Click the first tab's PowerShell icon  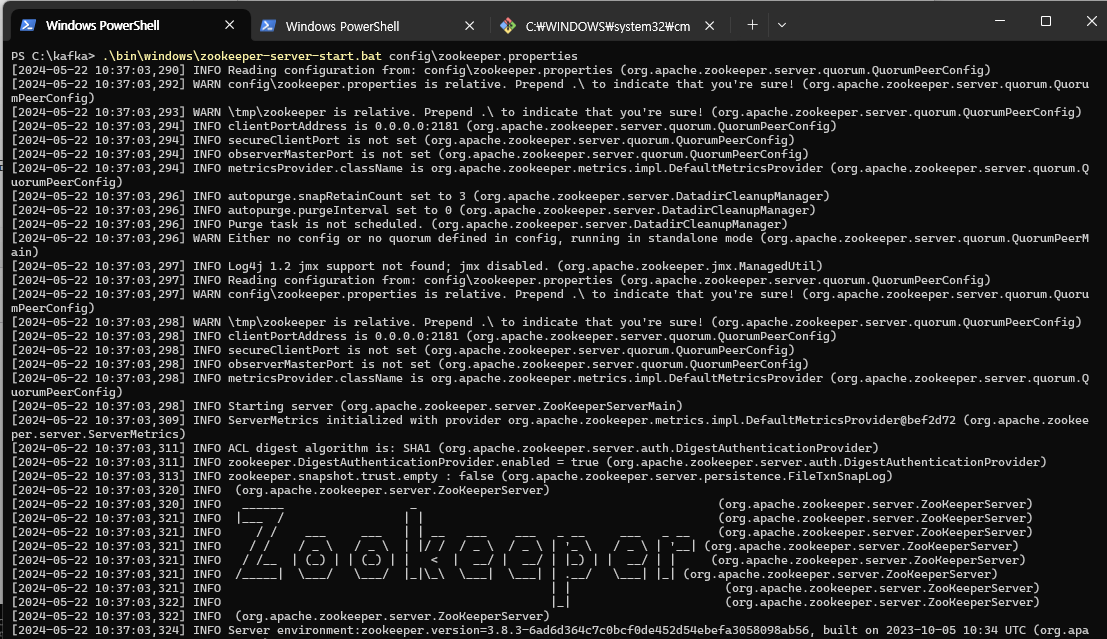point(28,25)
